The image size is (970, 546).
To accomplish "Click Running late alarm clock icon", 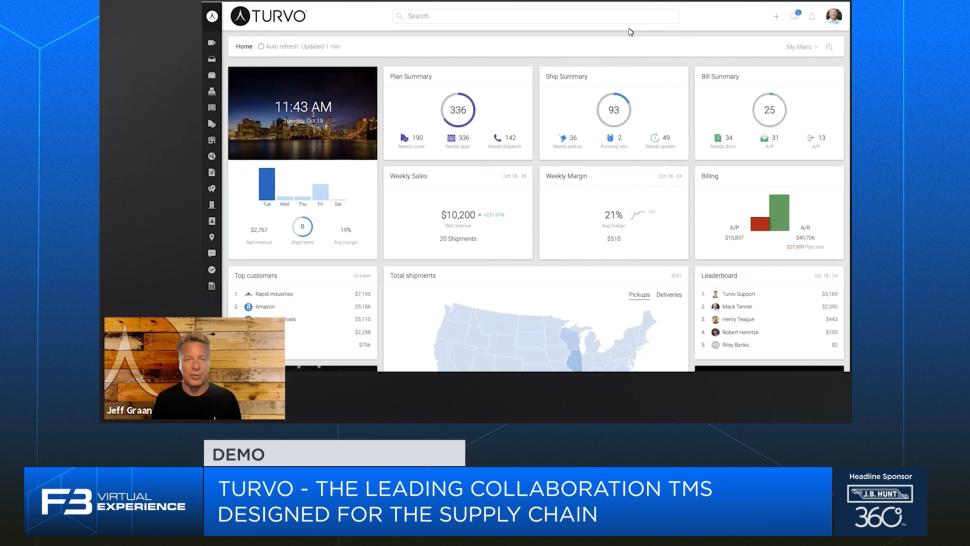I will [x=610, y=138].
